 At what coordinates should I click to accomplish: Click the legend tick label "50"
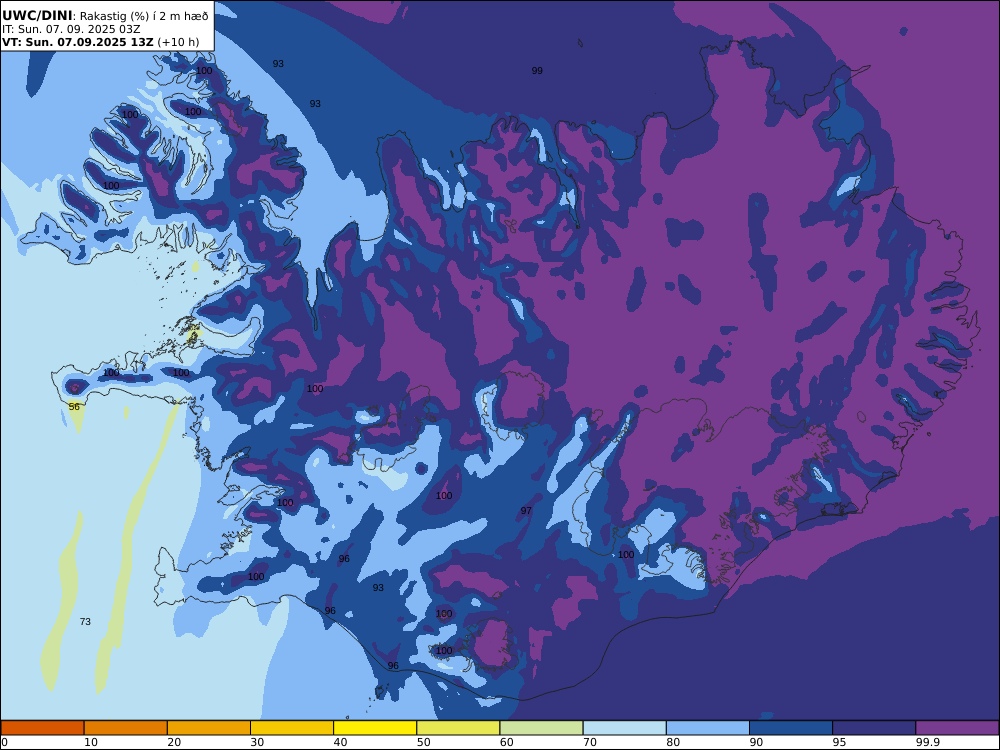tap(423, 742)
